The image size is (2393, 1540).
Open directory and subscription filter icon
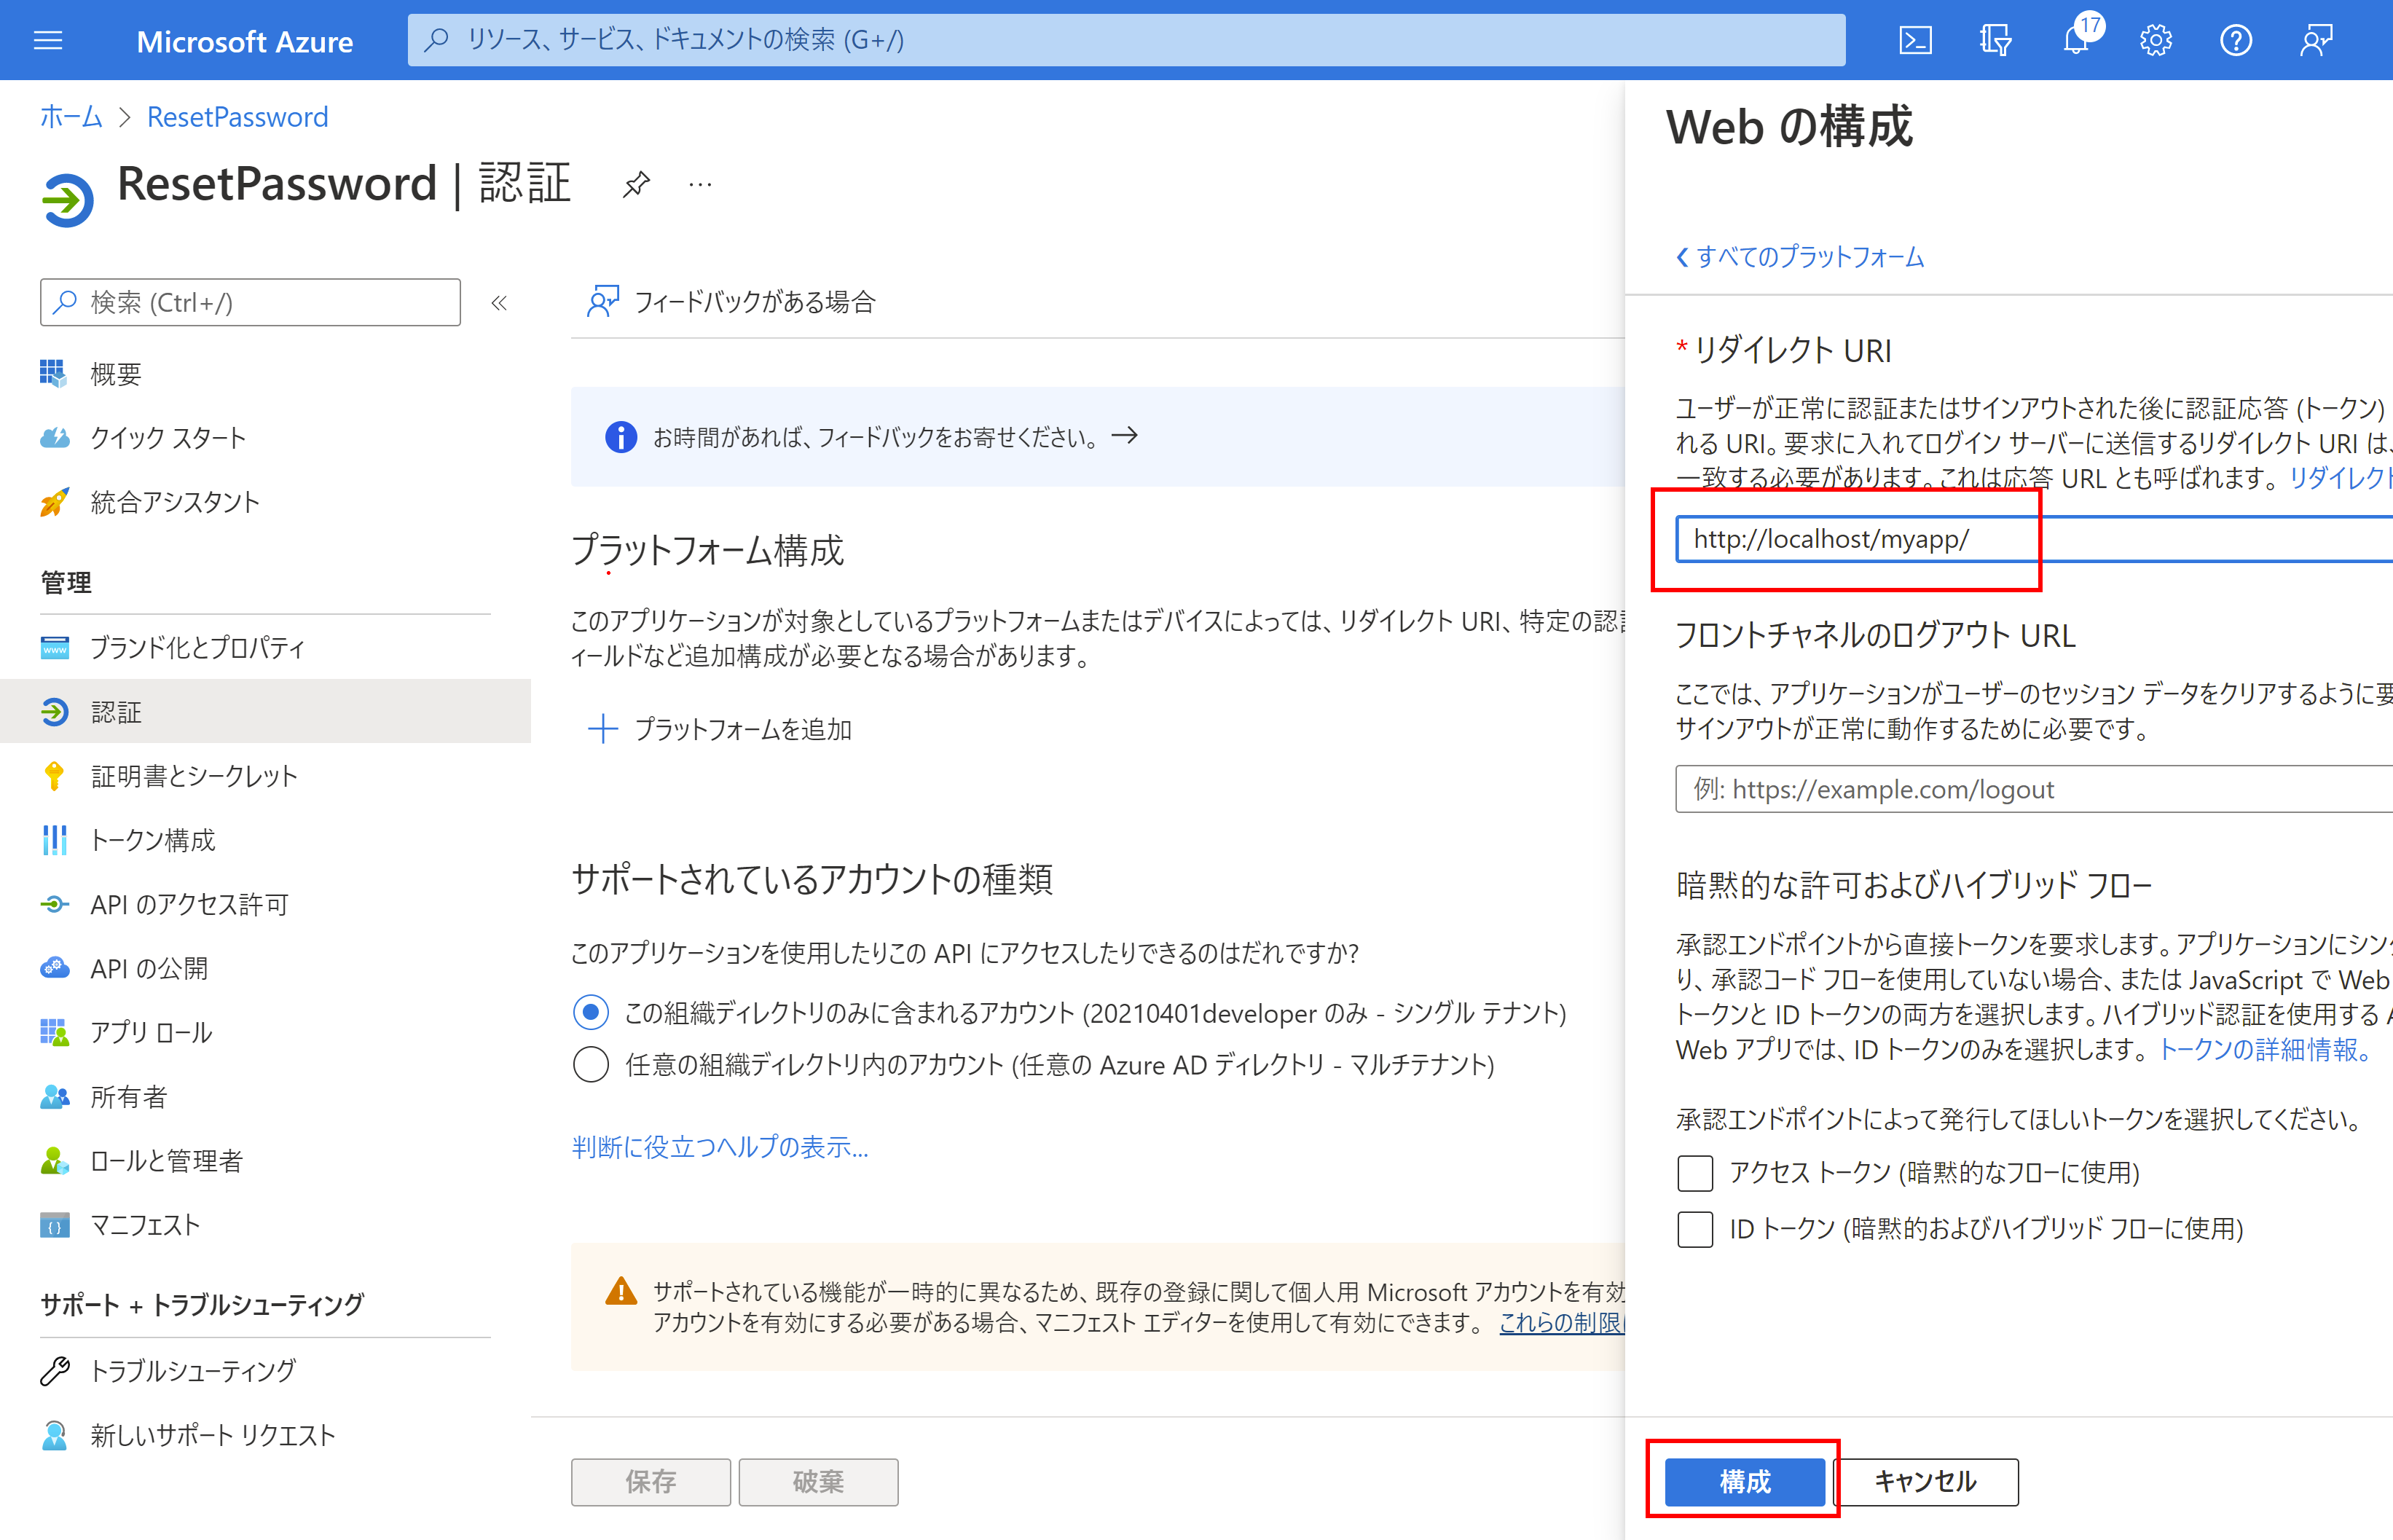pos(1995,41)
